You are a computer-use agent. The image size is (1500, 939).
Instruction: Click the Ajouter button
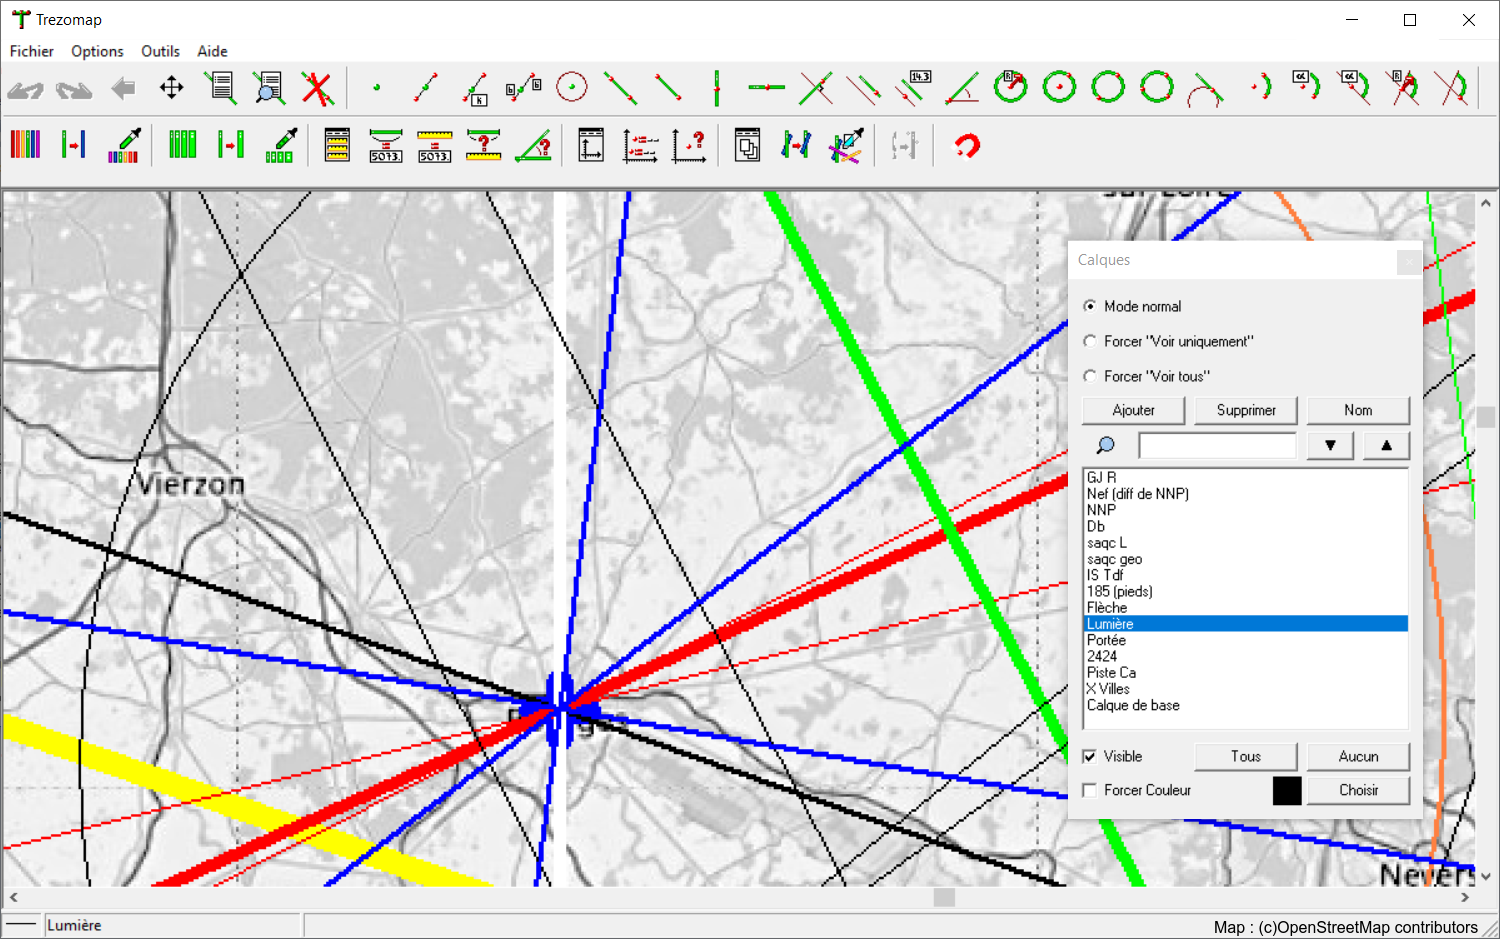point(1133,410)
